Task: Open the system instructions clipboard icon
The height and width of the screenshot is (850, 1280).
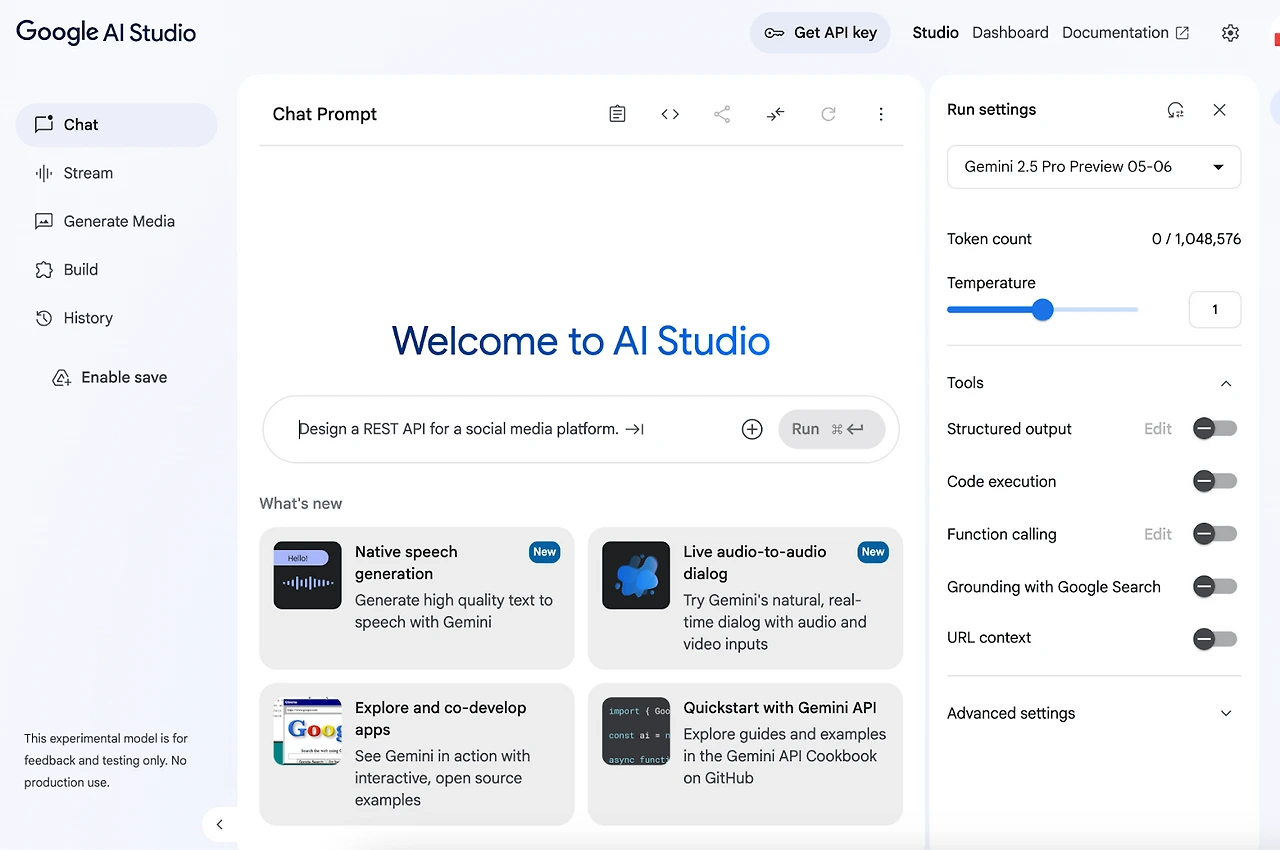Action: click(x=618, y=114)
